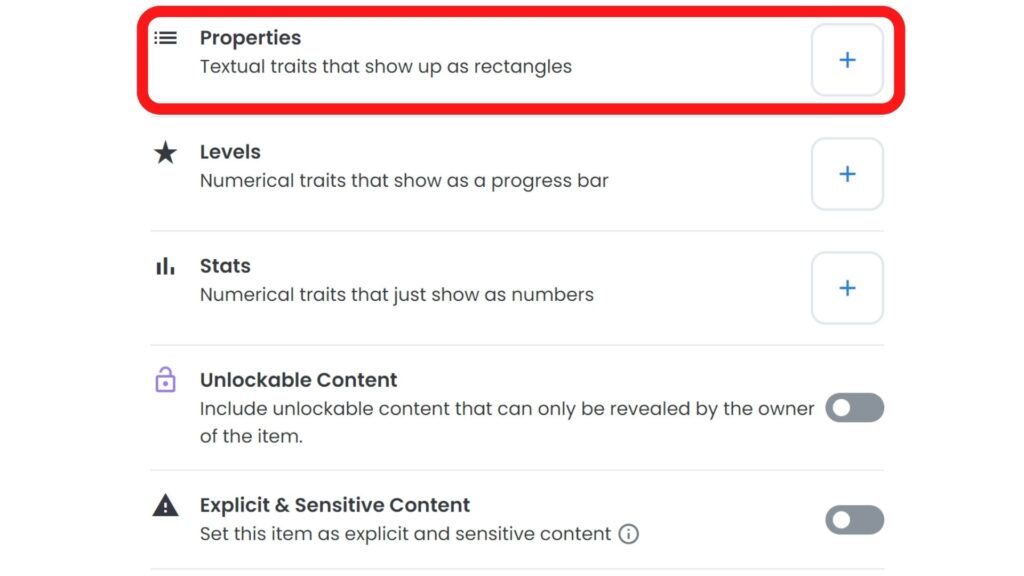Image resolution: width=1024 pixels, height=576 pixels.
Task: Open the sensitive content info icon
Action: point(628,534)
